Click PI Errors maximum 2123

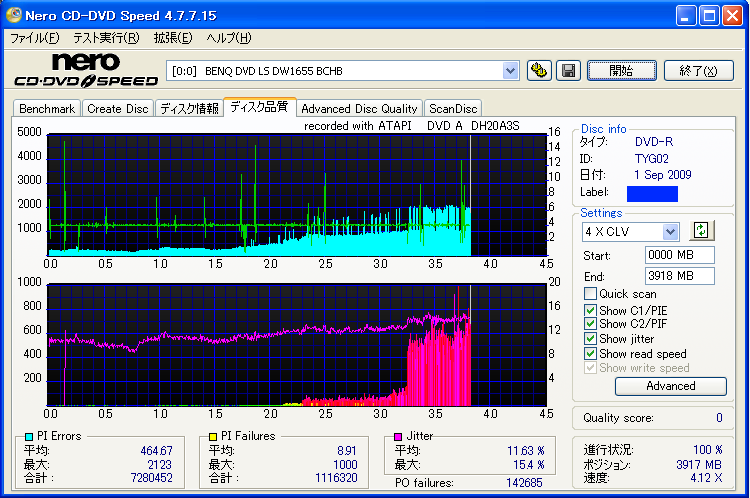click(159, 464)
